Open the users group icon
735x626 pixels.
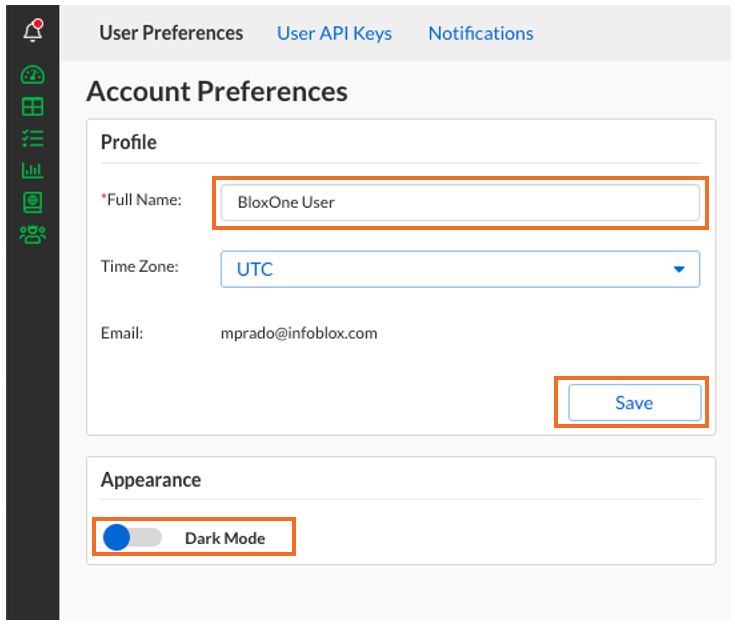pos(32,235)
